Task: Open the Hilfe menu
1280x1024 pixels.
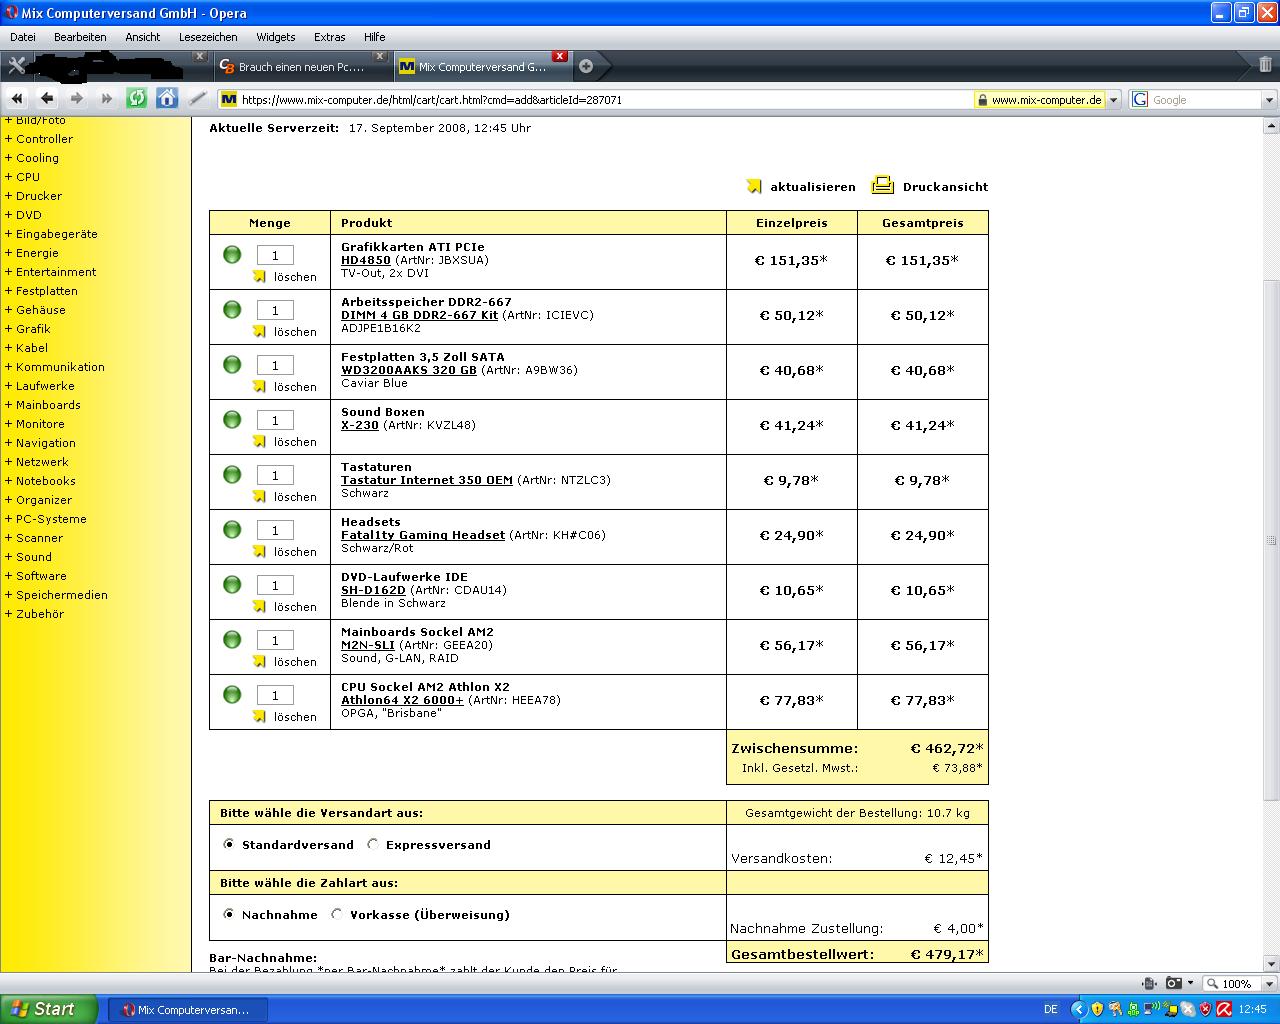Action: [375, 37]
